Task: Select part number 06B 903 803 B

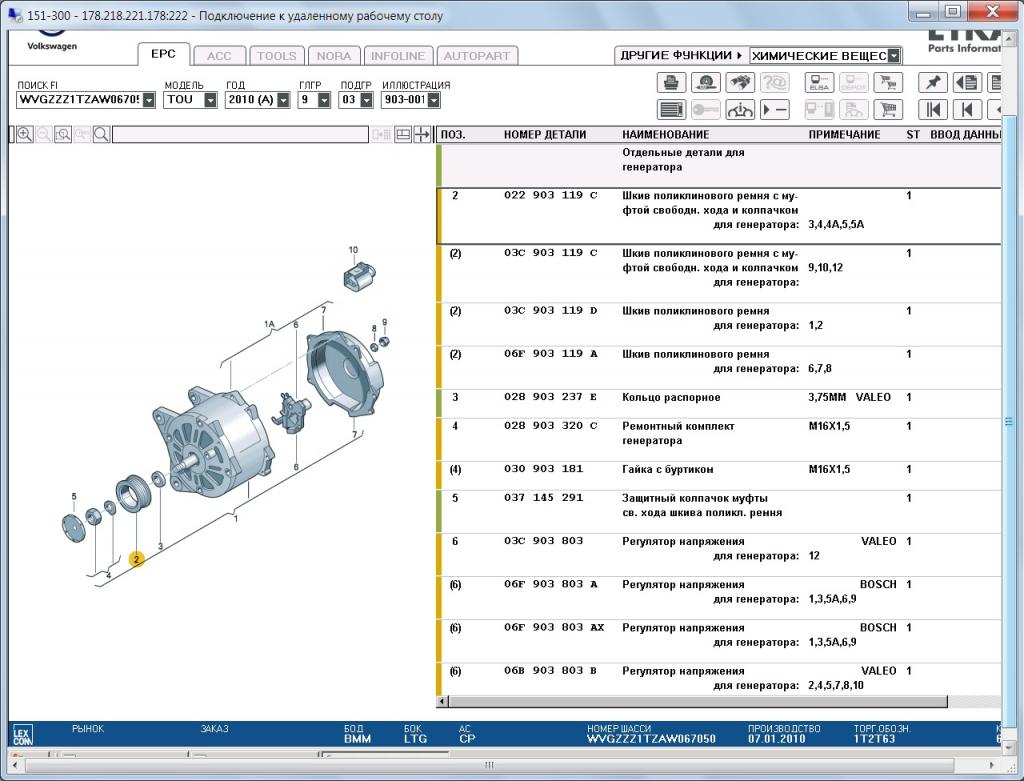Action: [551, 671]
